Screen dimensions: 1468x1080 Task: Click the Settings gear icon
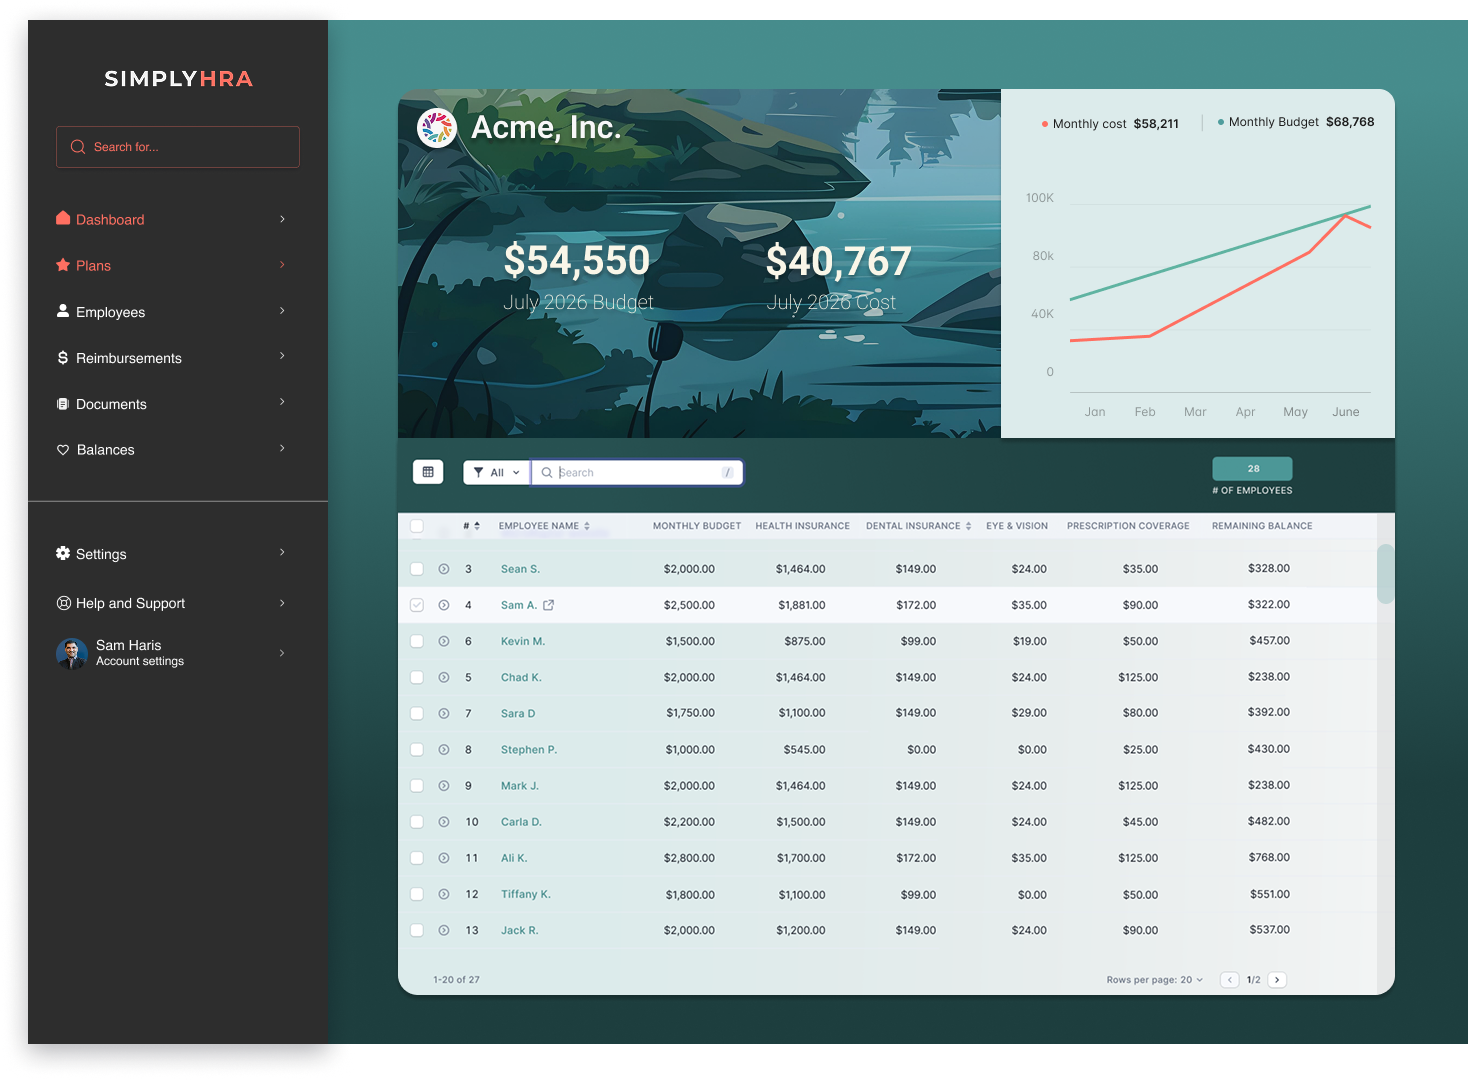[x=63, y=553]
